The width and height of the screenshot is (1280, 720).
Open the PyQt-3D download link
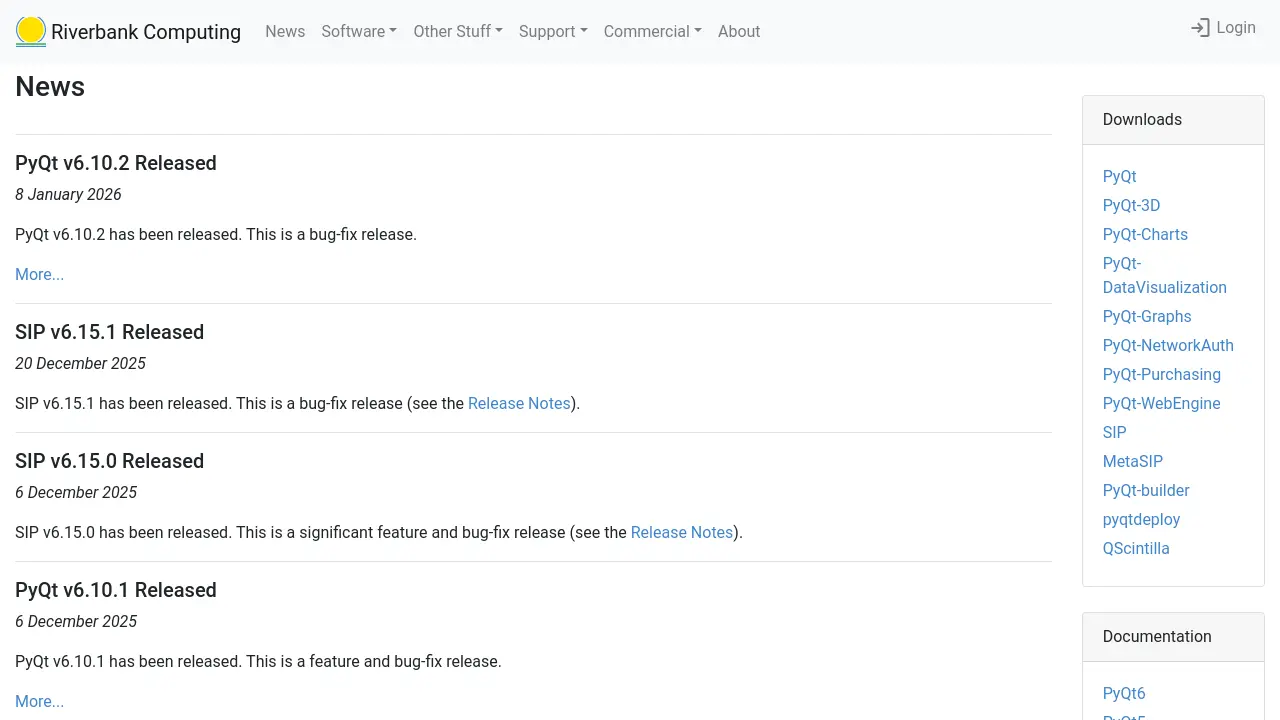(1131, 205)
